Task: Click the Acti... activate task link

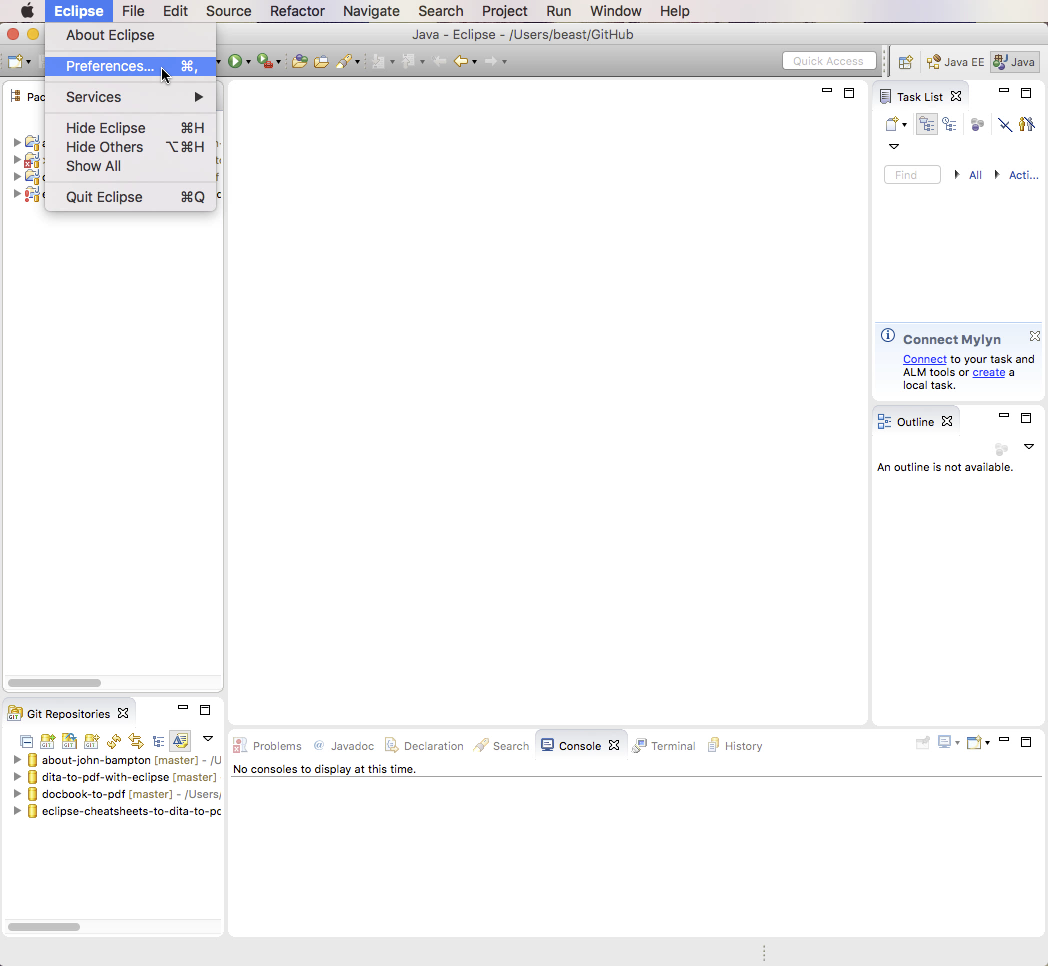Action: pos(1023,175)
